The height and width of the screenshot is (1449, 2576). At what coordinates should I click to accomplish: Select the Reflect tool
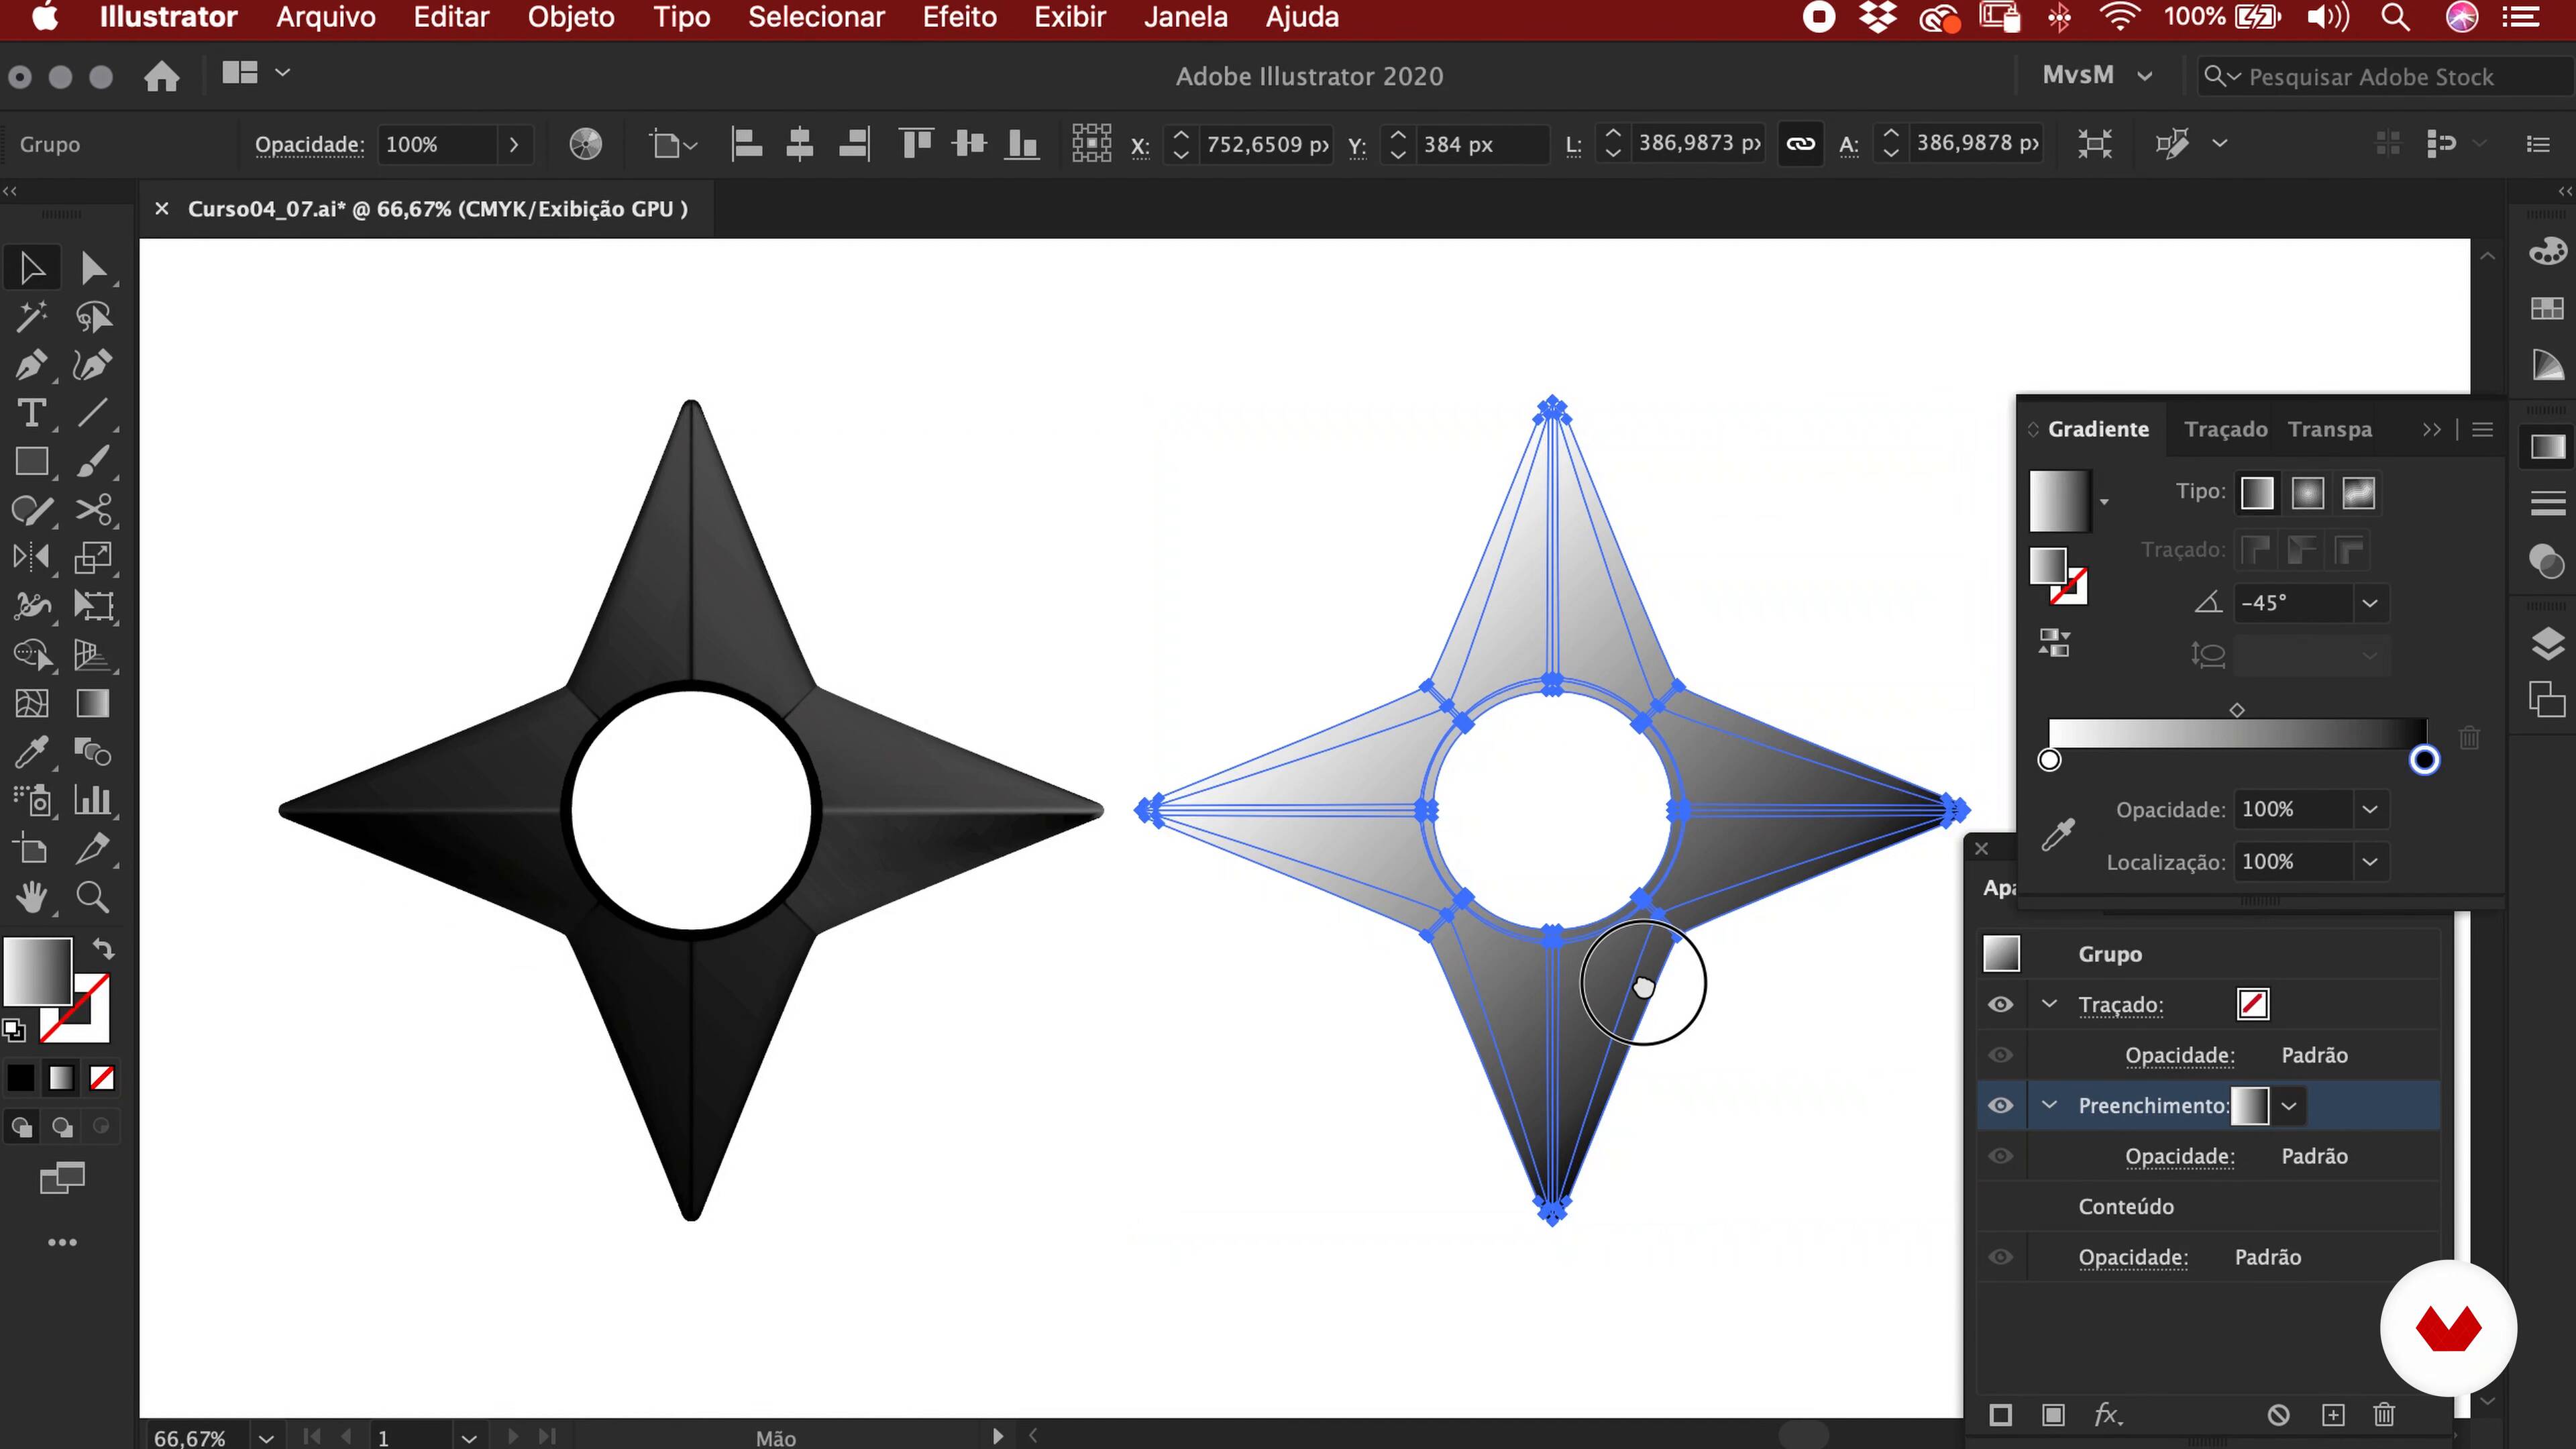tap(32, 557)
